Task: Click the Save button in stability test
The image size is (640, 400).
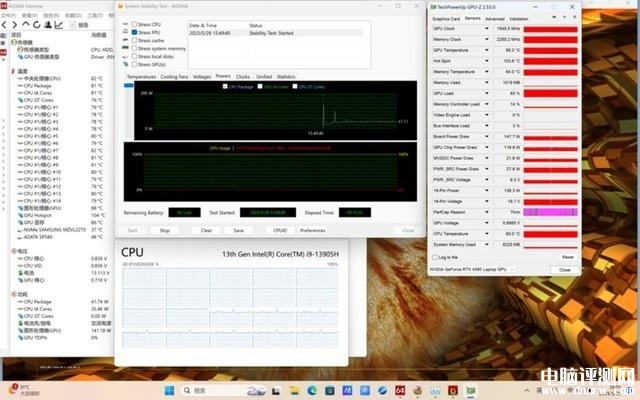Action: [238, 231]
